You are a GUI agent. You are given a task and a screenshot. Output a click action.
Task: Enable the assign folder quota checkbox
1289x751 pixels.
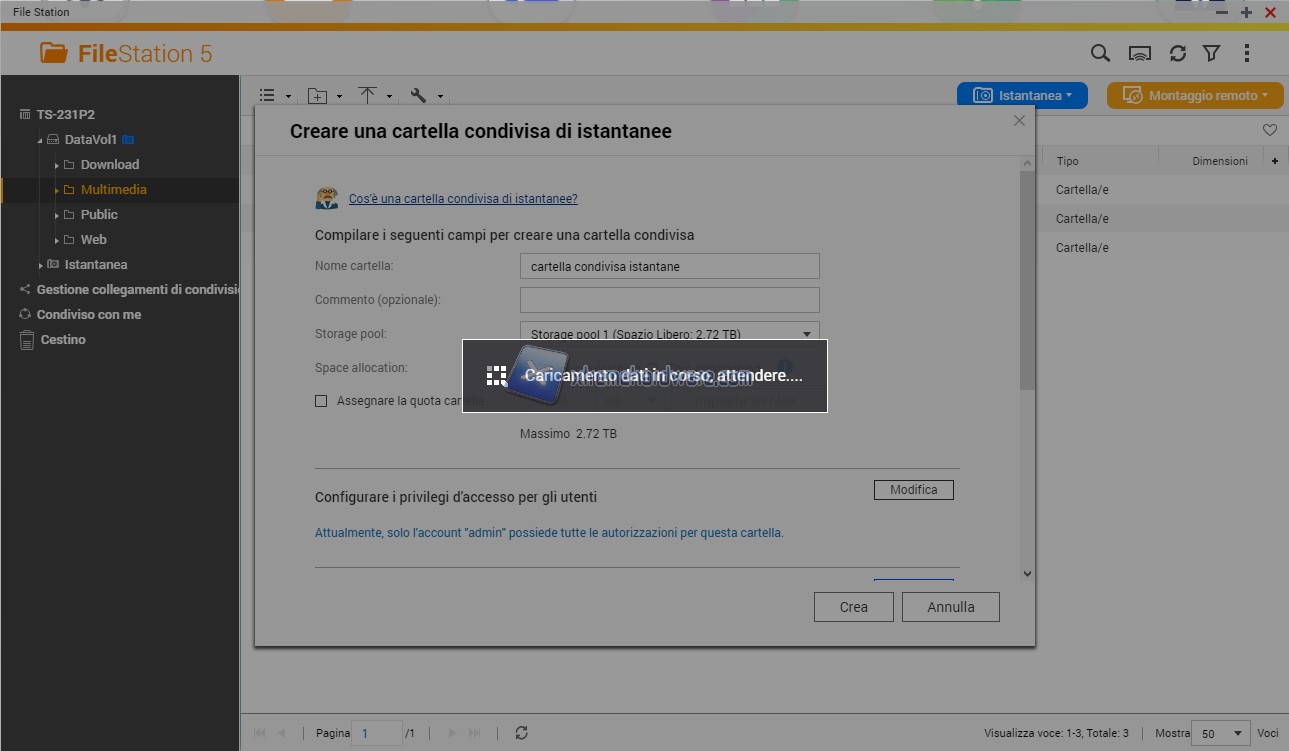coord(321,401)
